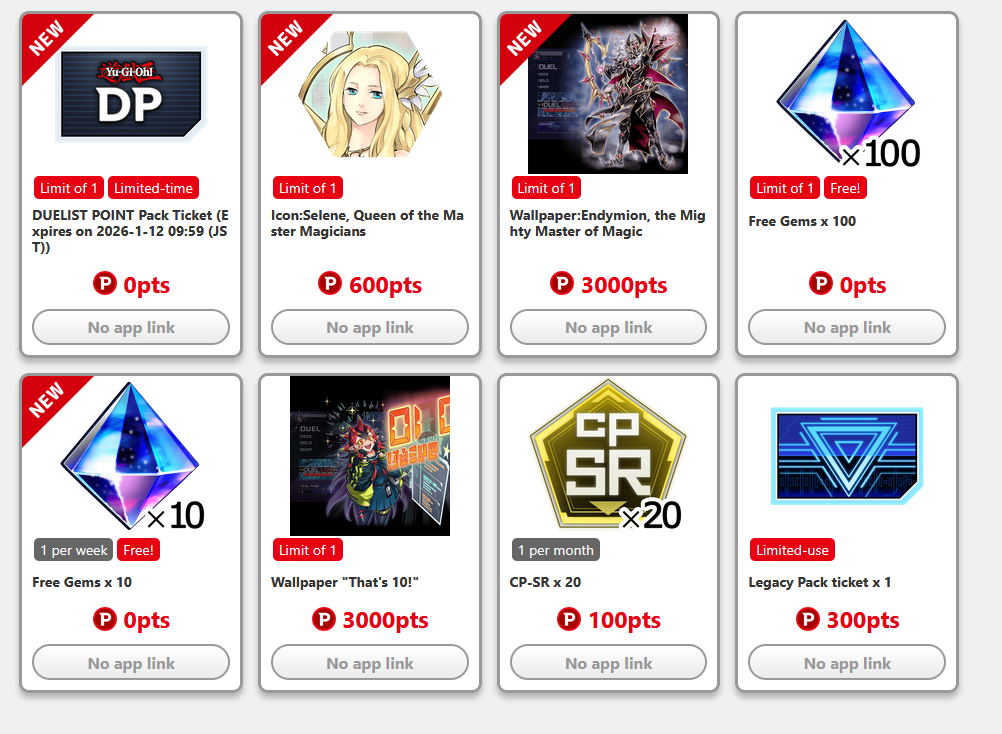Open the Wallpaper:Endymion item title
This screenshot has width=1002, height=734.
pyautogui.click(x=608, y=223)
